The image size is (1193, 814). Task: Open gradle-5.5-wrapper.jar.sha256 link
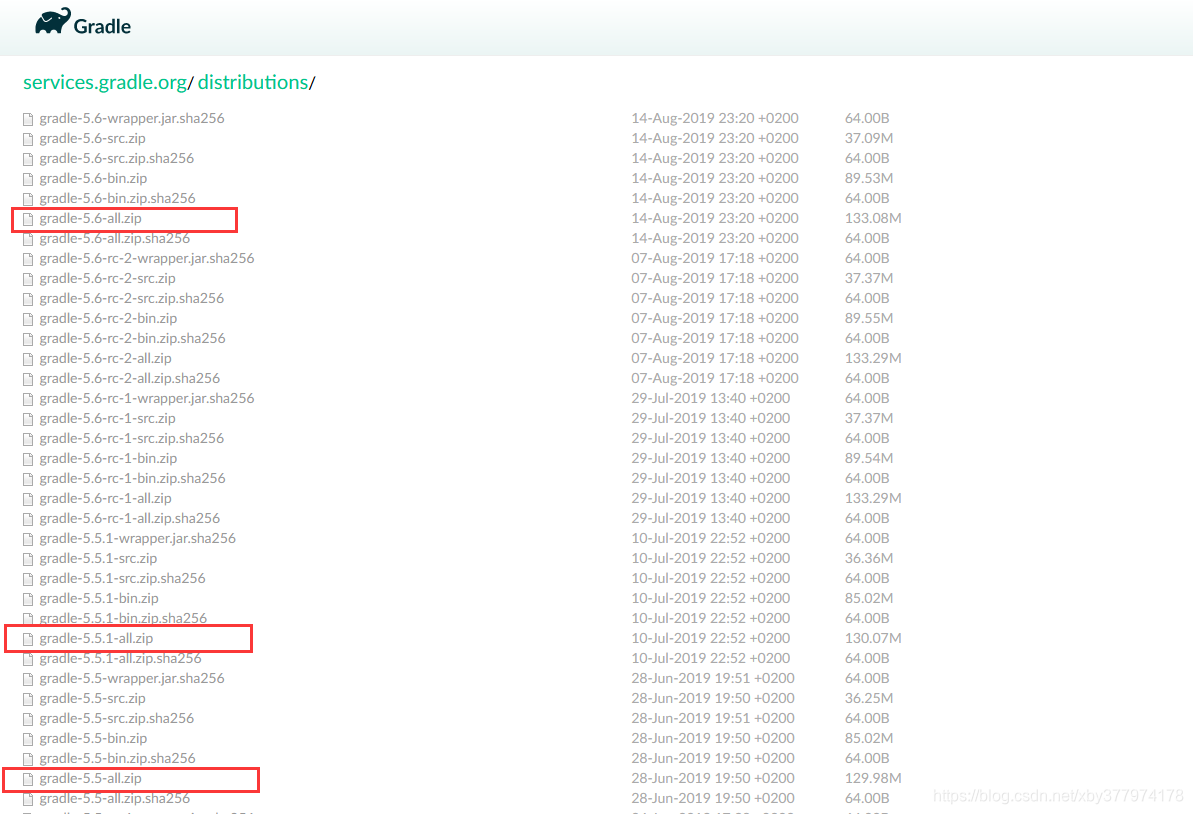coord(132,678)
